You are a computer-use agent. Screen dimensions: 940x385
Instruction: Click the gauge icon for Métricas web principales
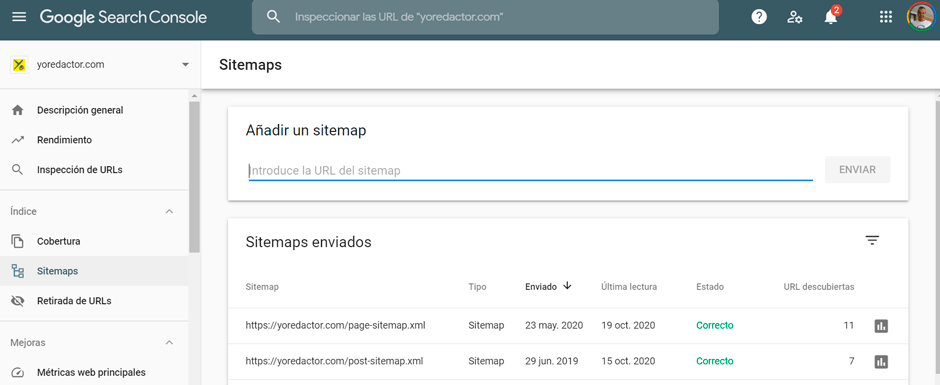pyautogui.click(x=18, y=372)
